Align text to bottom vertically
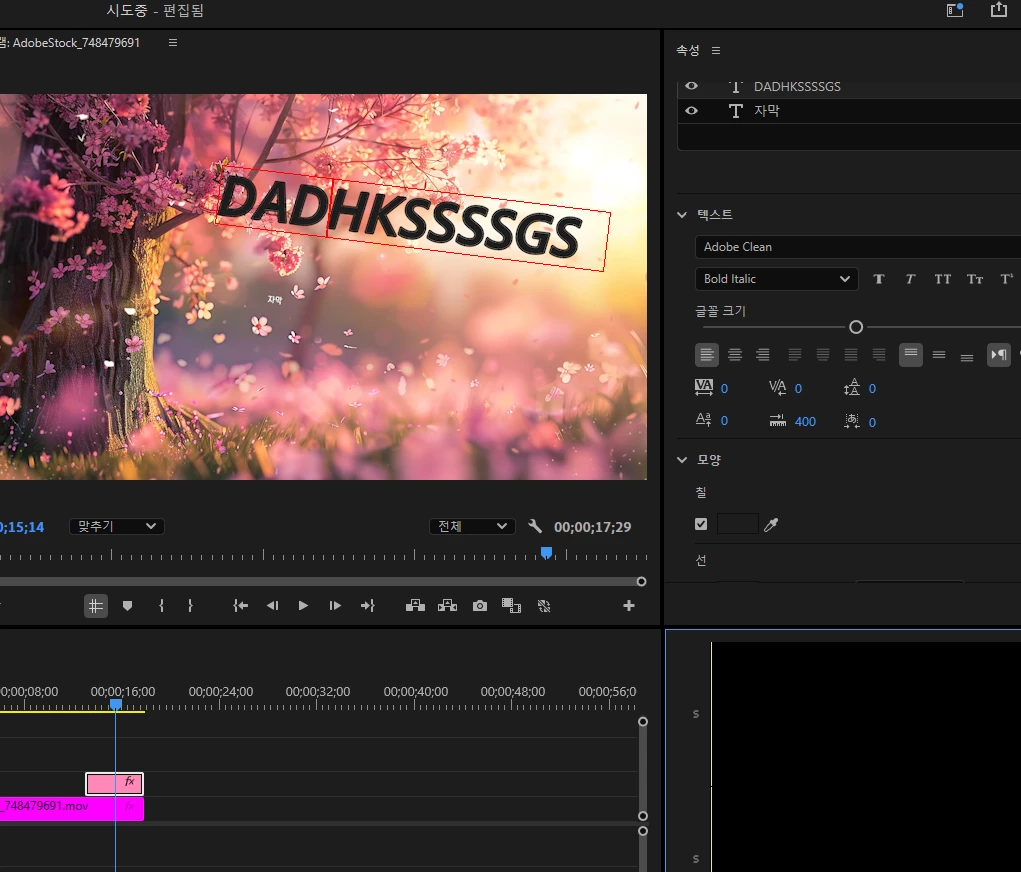Screen dimensions: 1021x872 [x=966, y=356]
